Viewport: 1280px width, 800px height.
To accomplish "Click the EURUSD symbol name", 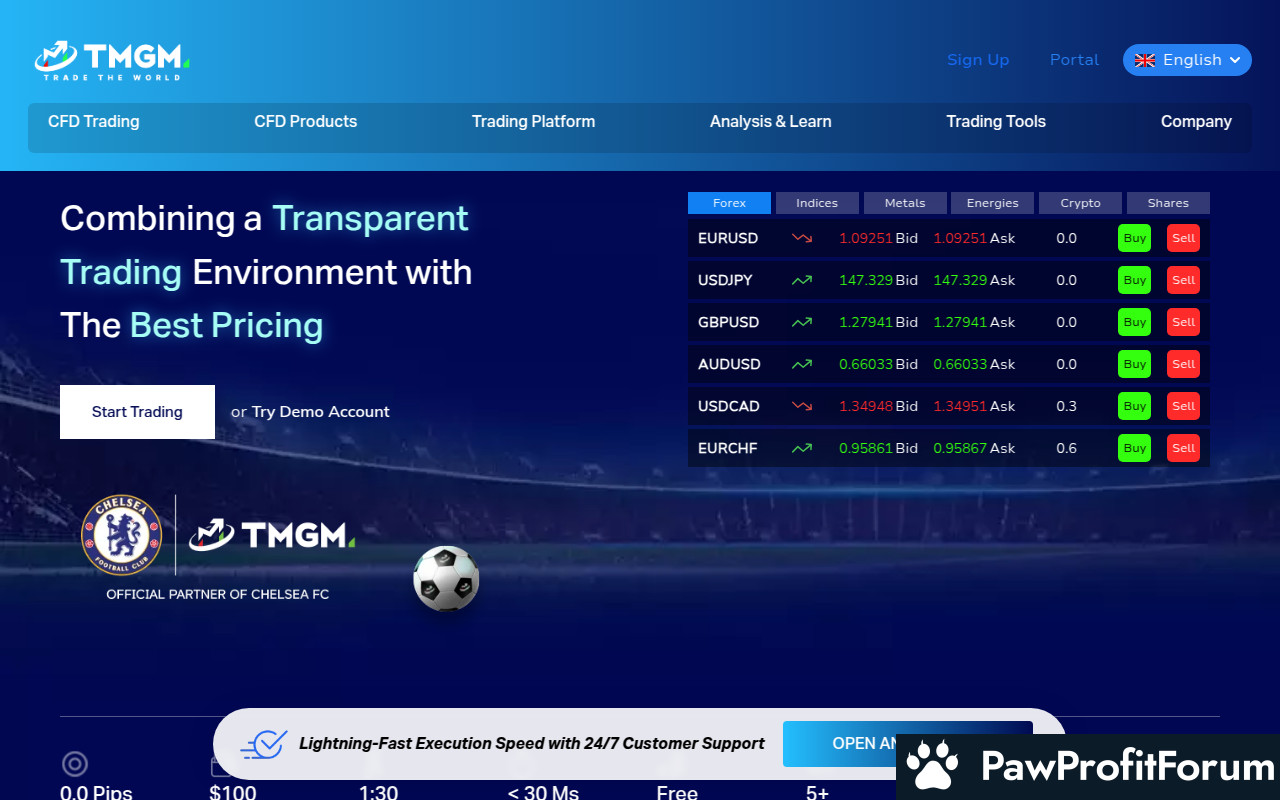I will click(728, 238).
